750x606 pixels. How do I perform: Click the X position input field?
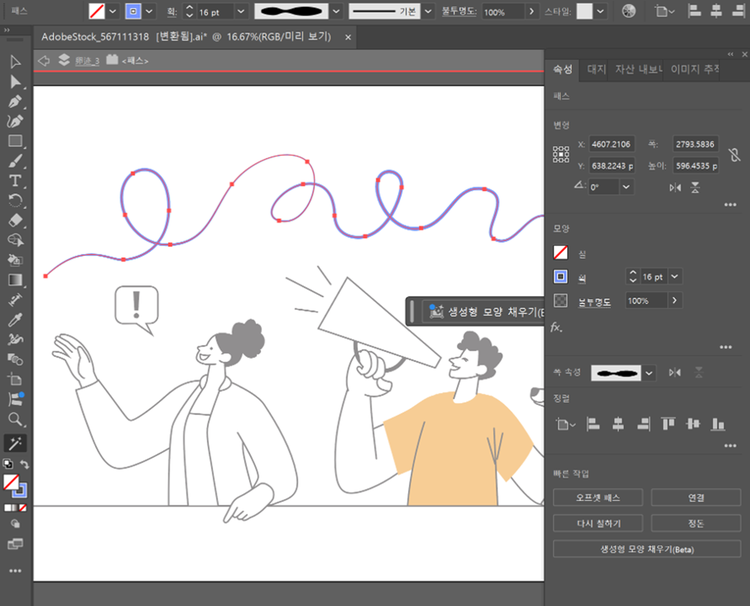[611, 144]
